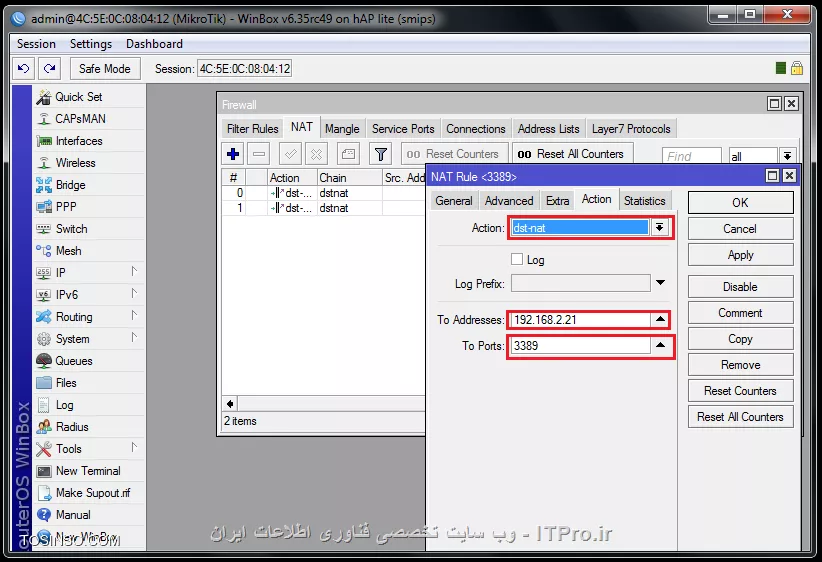822x562 pixels.
Task: Switch to the Filter Rules tab
Action: tap(252, 129)
